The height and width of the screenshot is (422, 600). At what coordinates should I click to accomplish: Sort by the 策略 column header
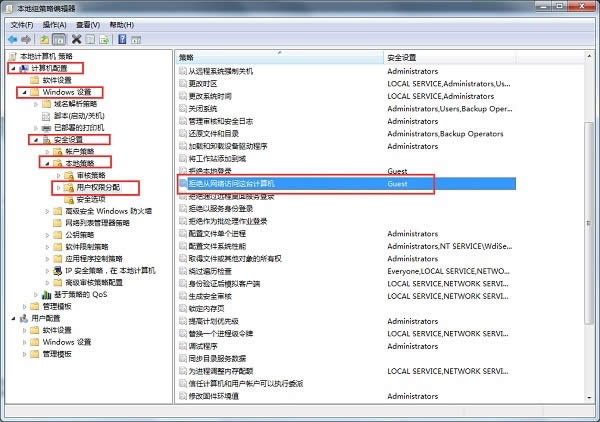[279, 57]
